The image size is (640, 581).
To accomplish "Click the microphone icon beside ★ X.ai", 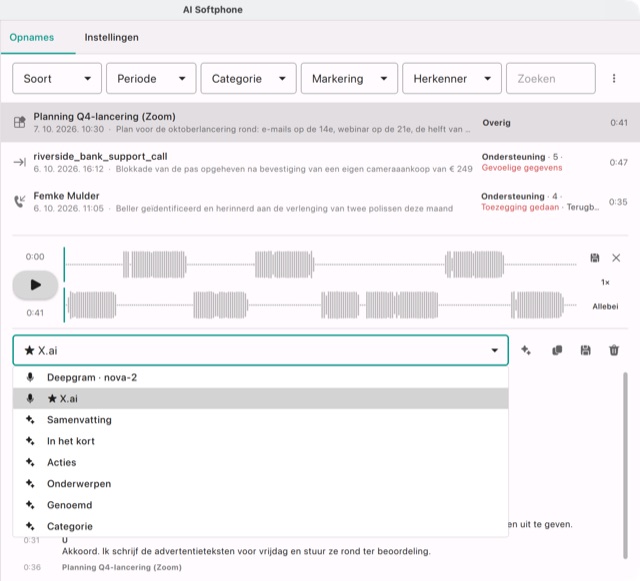I will pyautogui.click(x=30, y=398).
